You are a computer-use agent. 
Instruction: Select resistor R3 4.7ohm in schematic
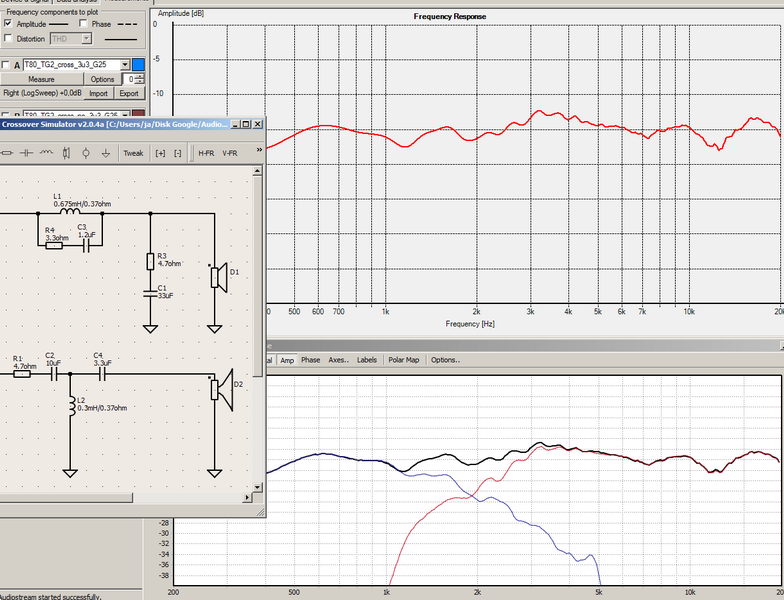[150, 262]
